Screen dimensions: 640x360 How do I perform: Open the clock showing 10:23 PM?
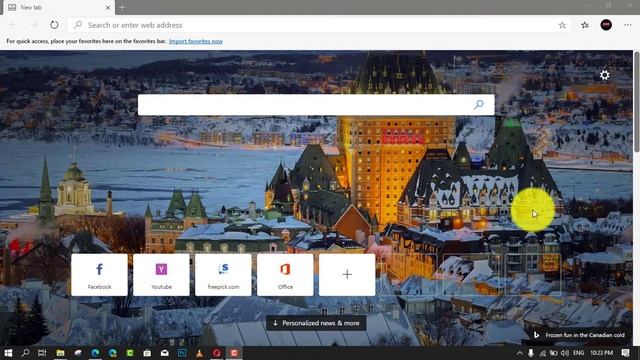tap(601, 353)
